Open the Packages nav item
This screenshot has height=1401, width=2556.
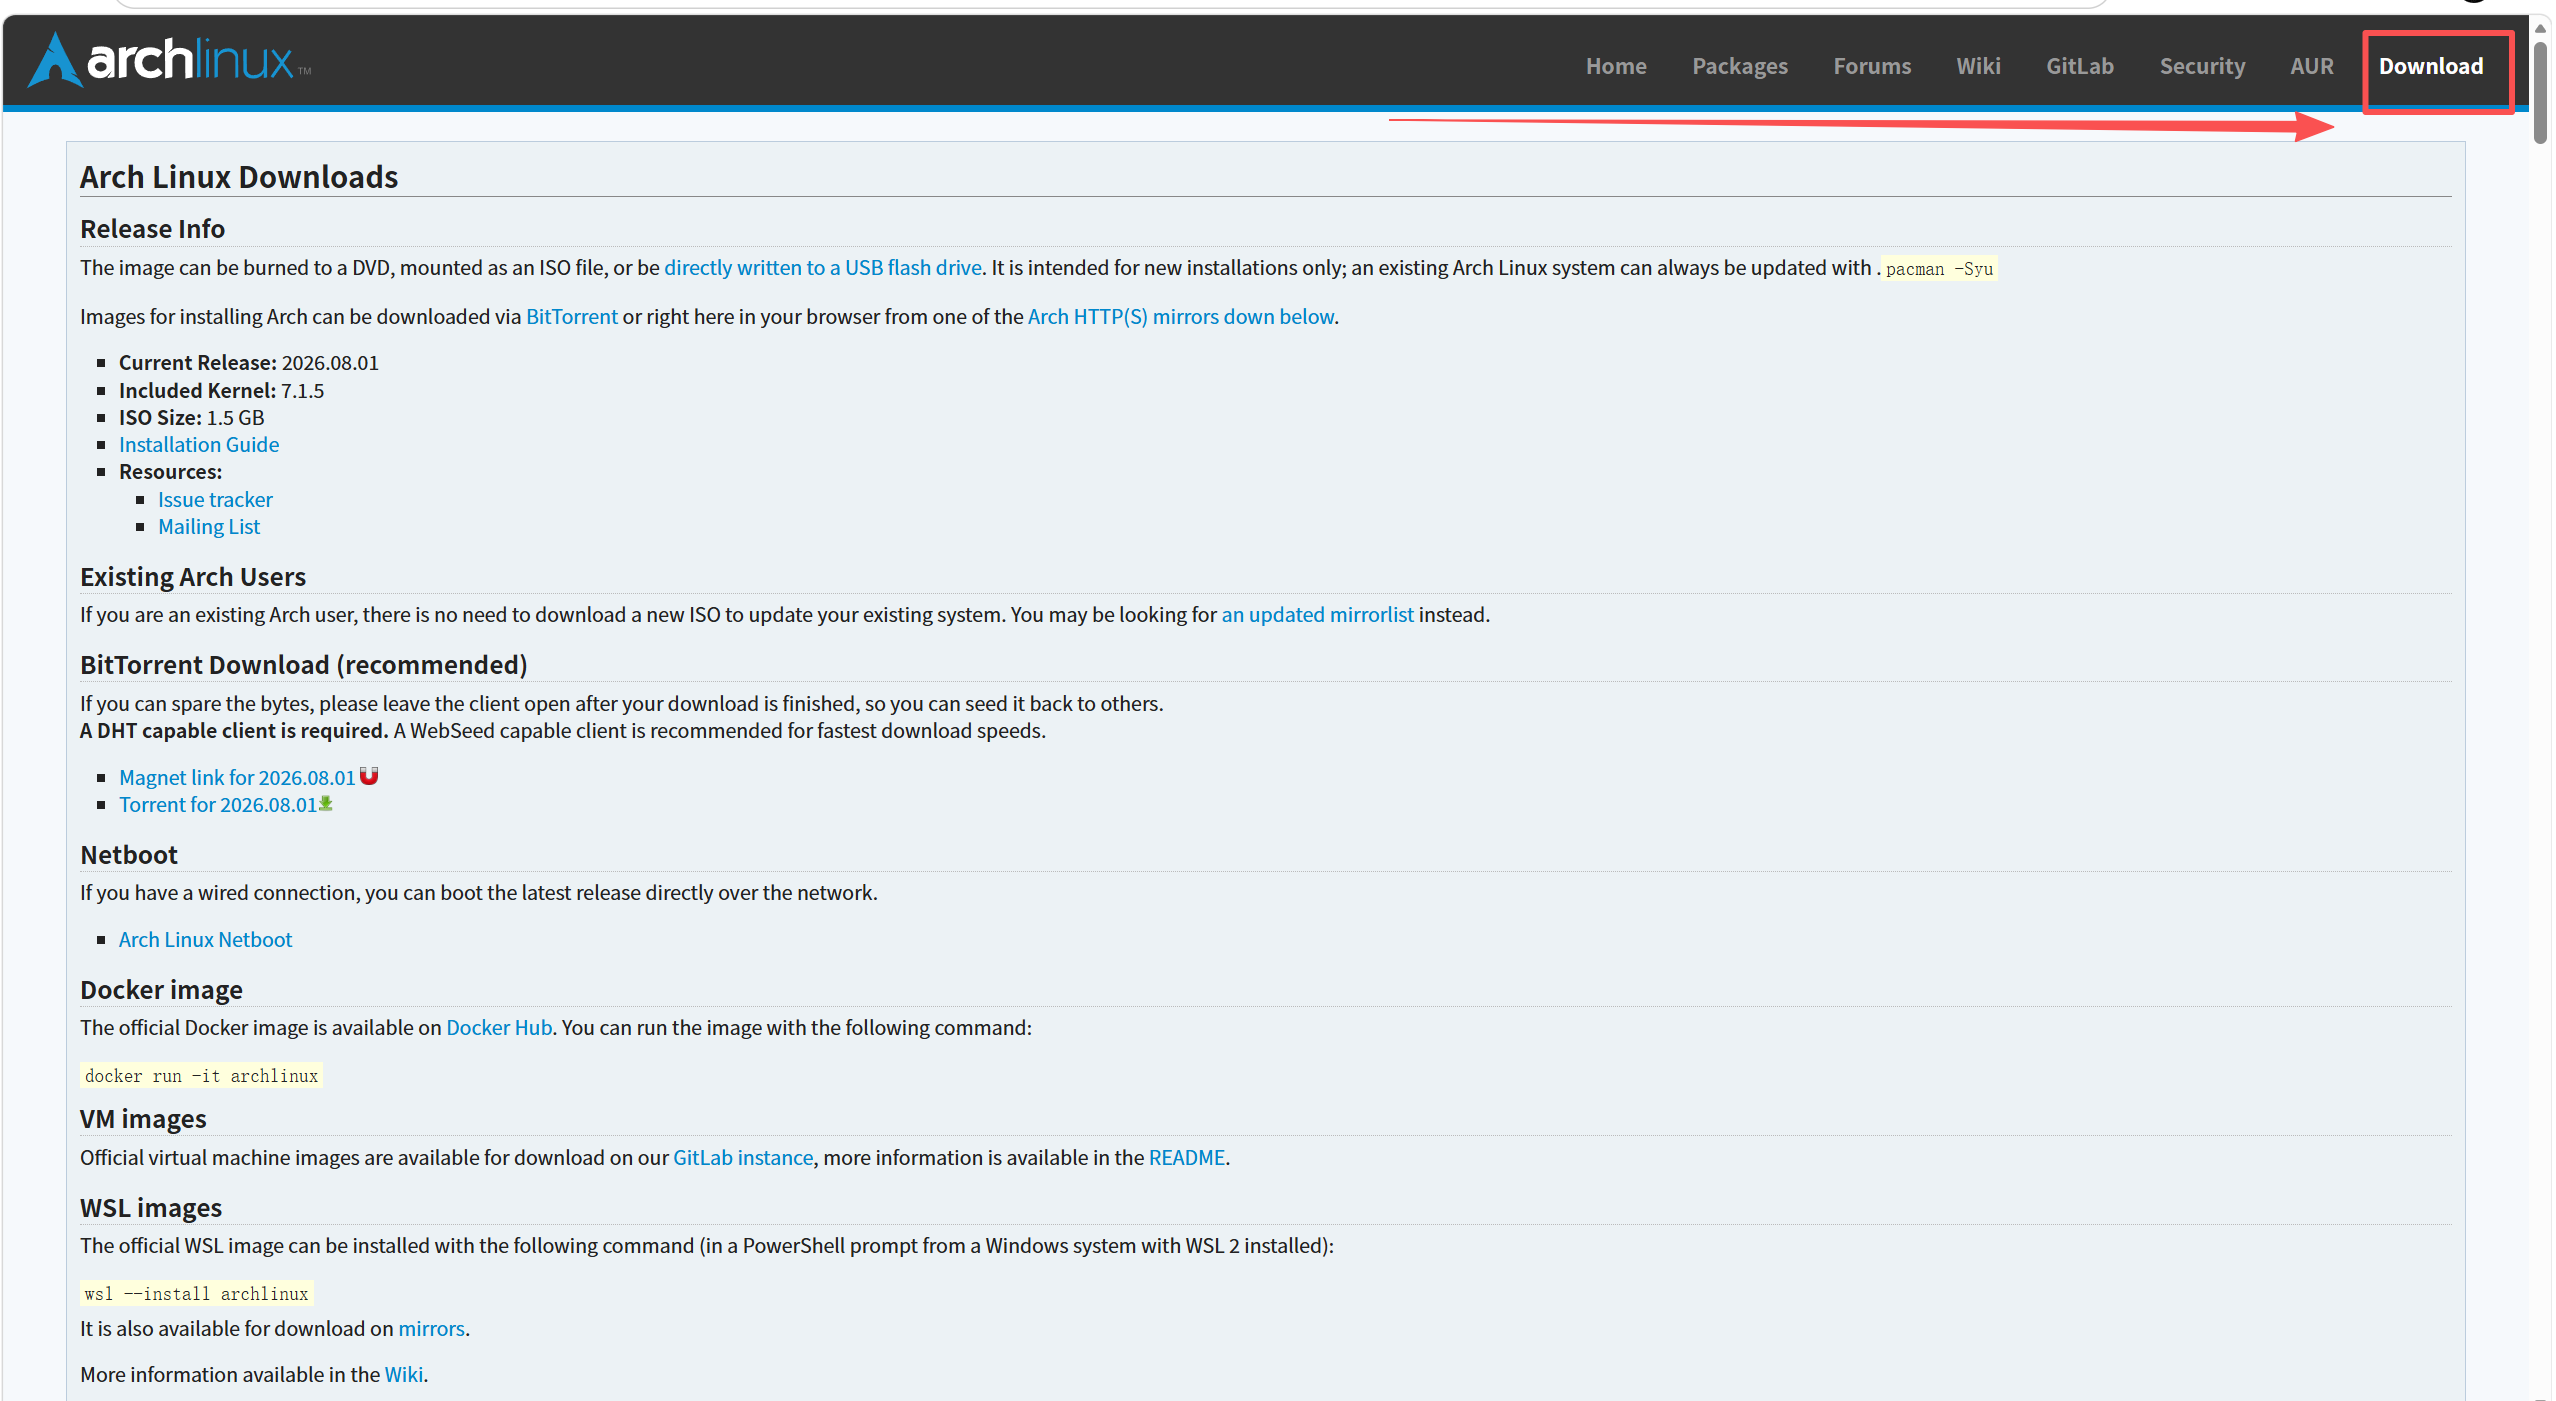1740,66
